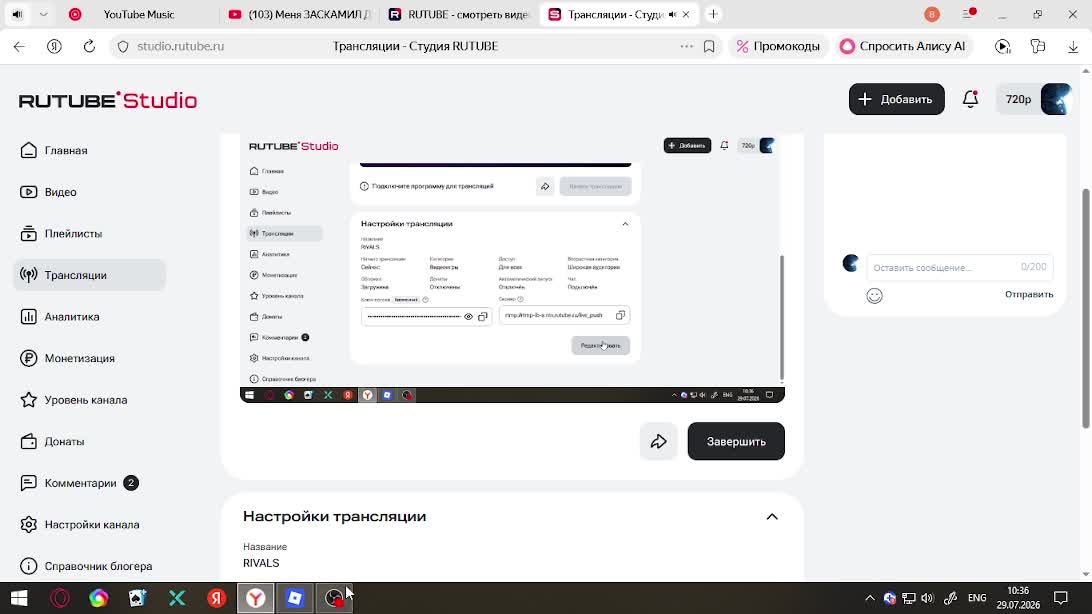1092x614 pixels.
Task: Mute audio on the Трансляции tab
Action: [x=672, y=15]
